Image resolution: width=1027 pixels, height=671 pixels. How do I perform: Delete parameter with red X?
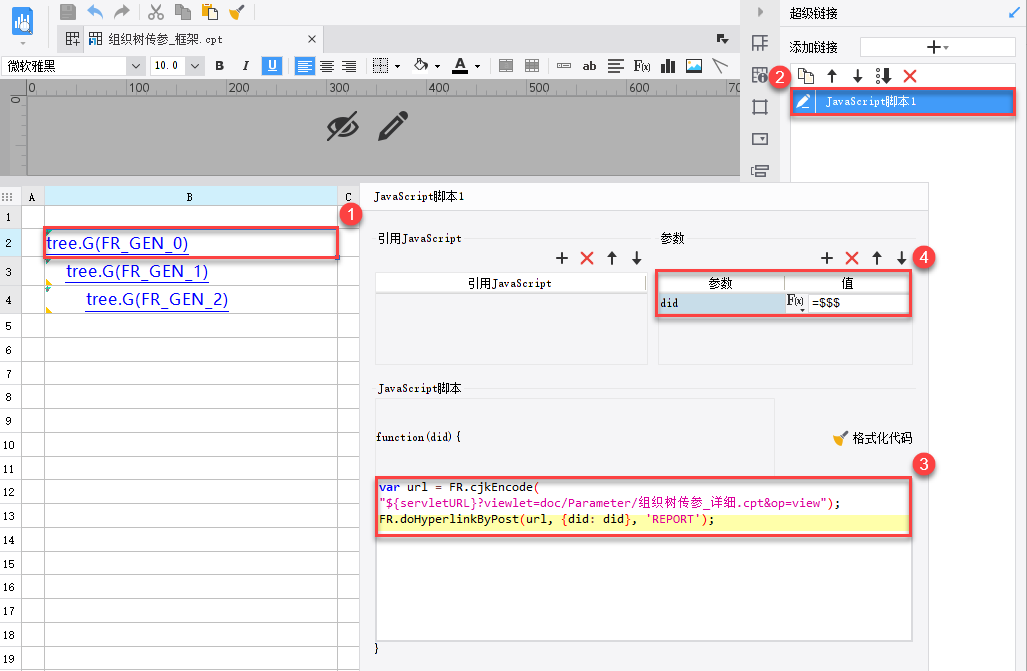tap(851, 258)
